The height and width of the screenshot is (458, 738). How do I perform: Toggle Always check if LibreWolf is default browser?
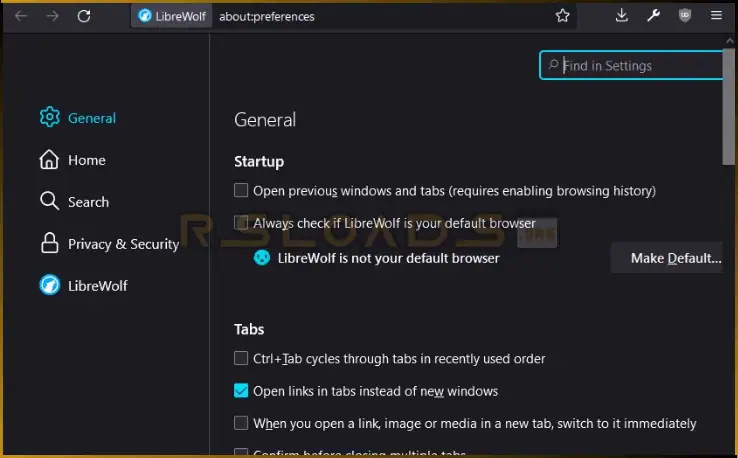click(x=241, y=222)
